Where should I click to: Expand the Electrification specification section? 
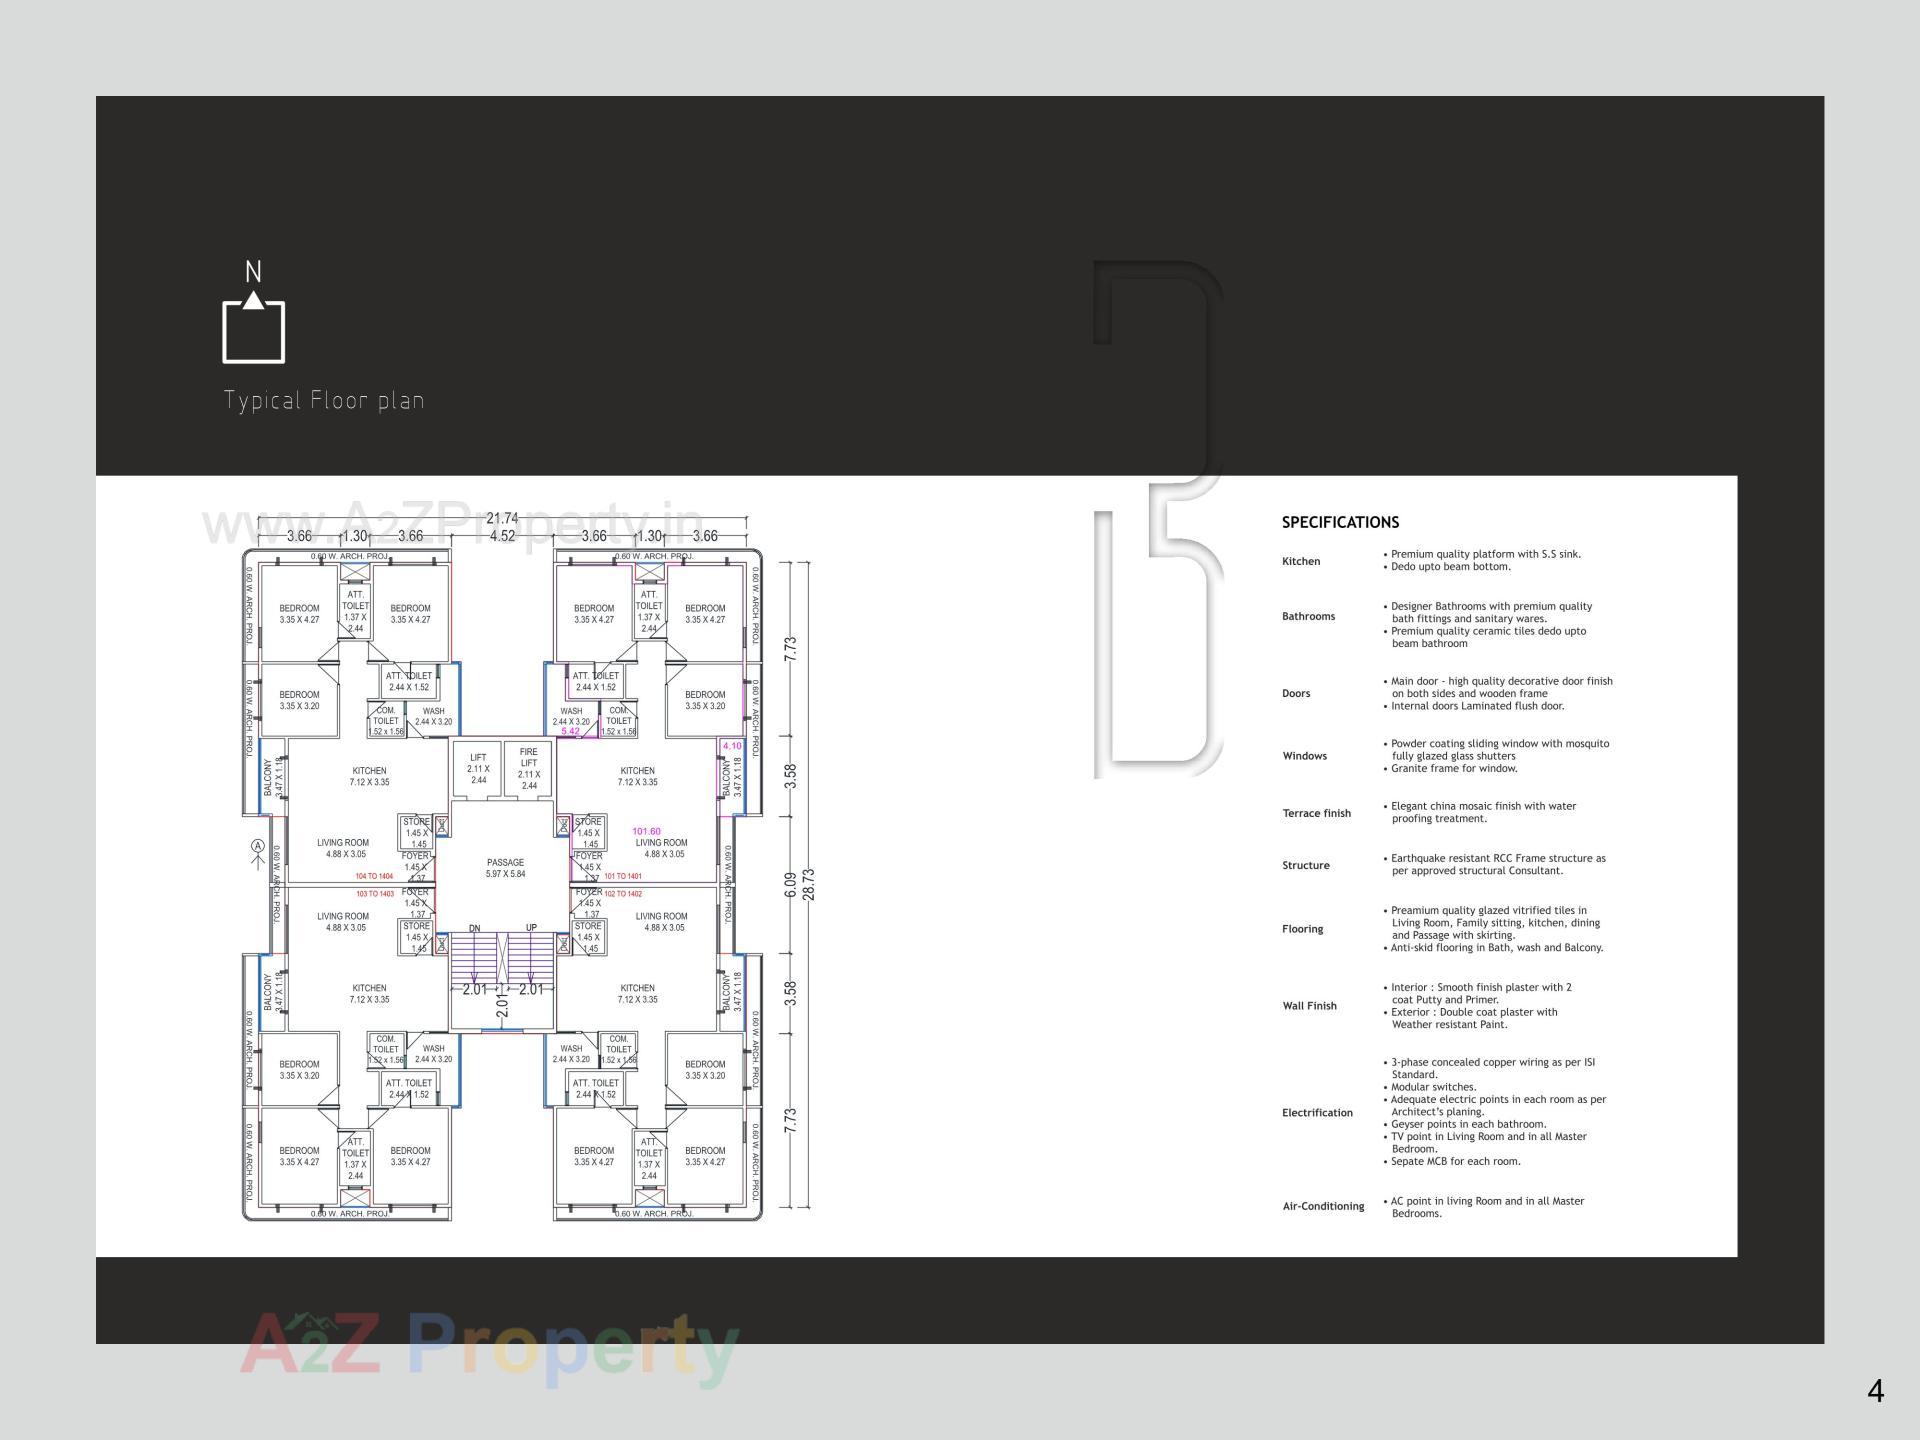pyautogui.click(x=1317, y=1112)
